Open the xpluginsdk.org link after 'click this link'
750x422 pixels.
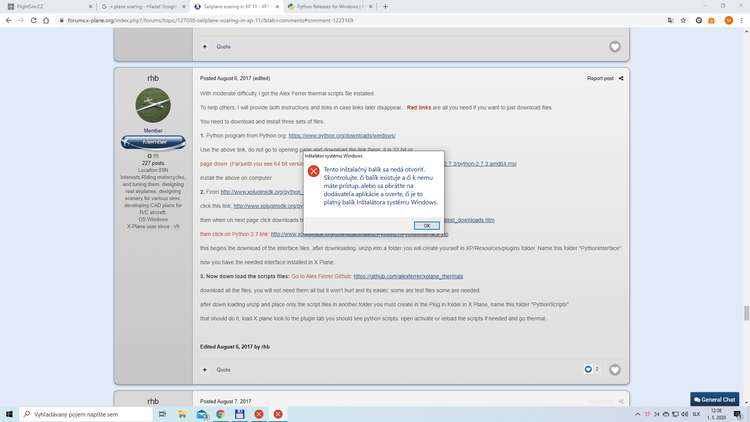(268, 206)
